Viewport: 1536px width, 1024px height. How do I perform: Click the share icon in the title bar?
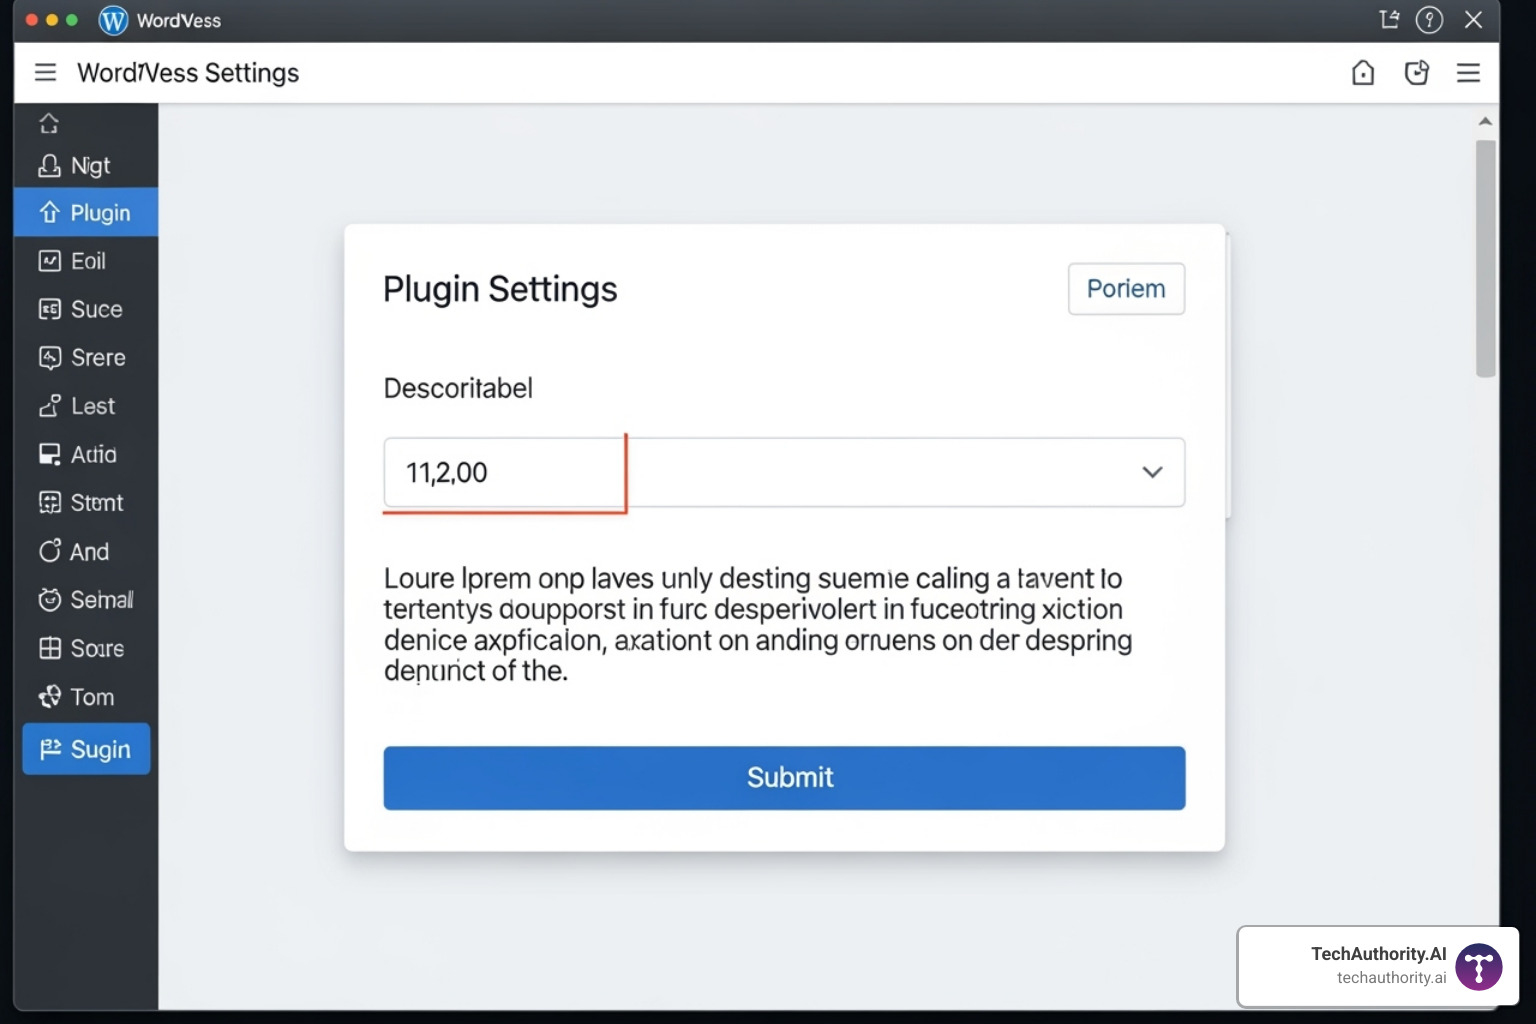1389,20
